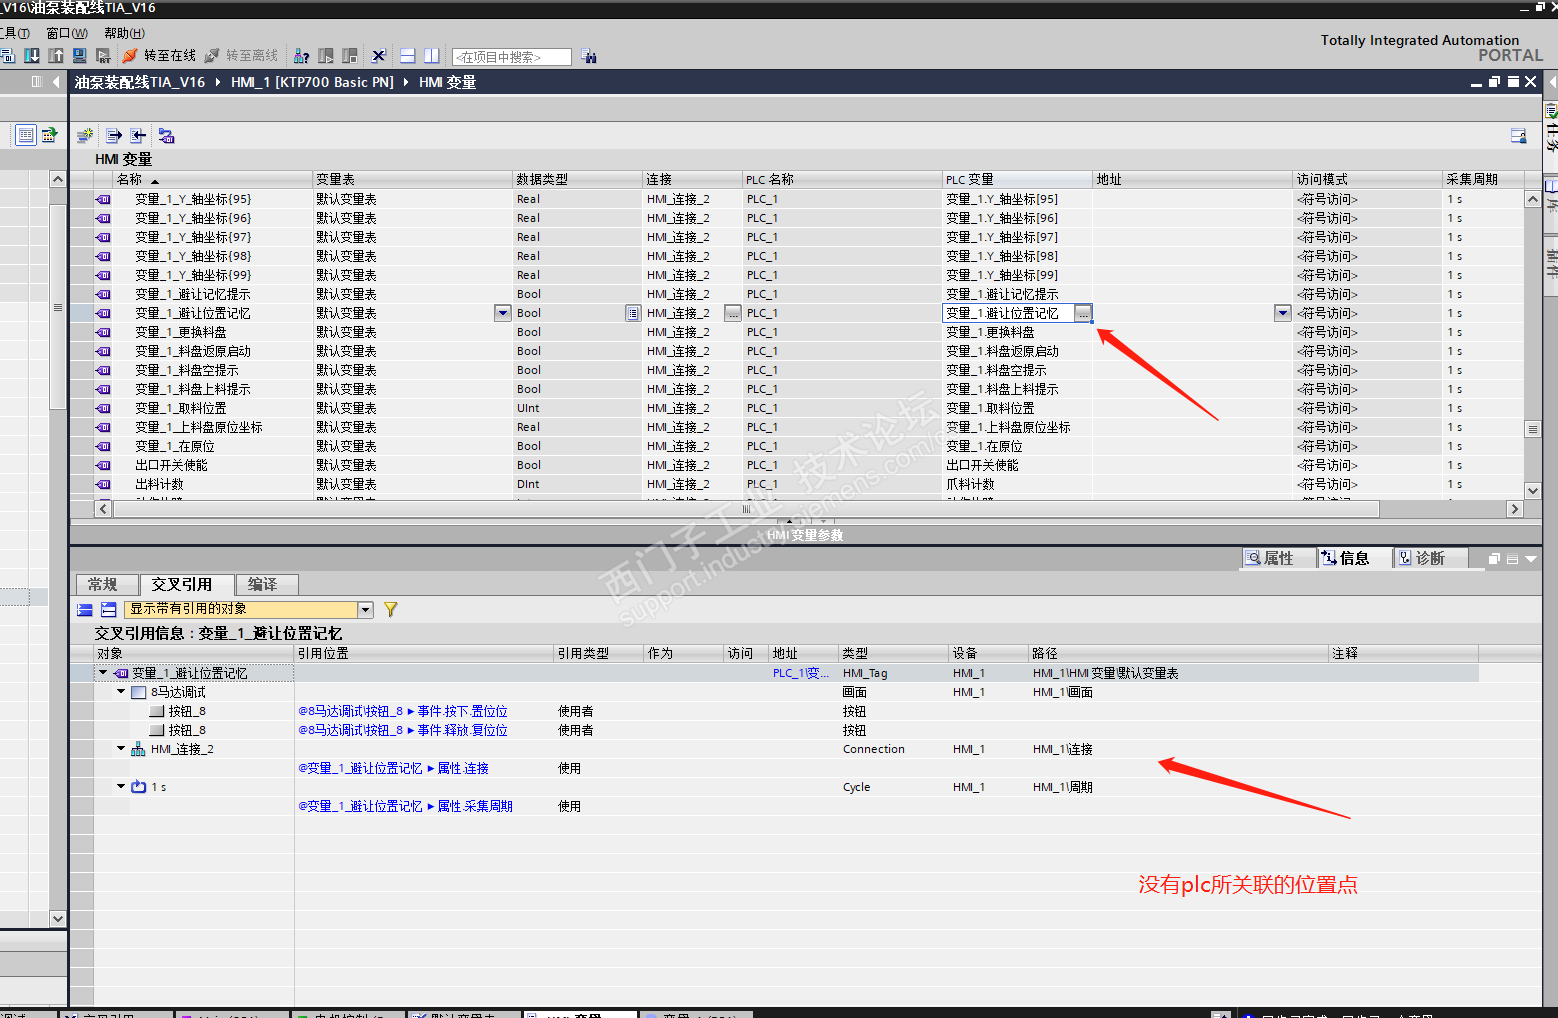Click the float inspector window icon

tap(1494, 559)
